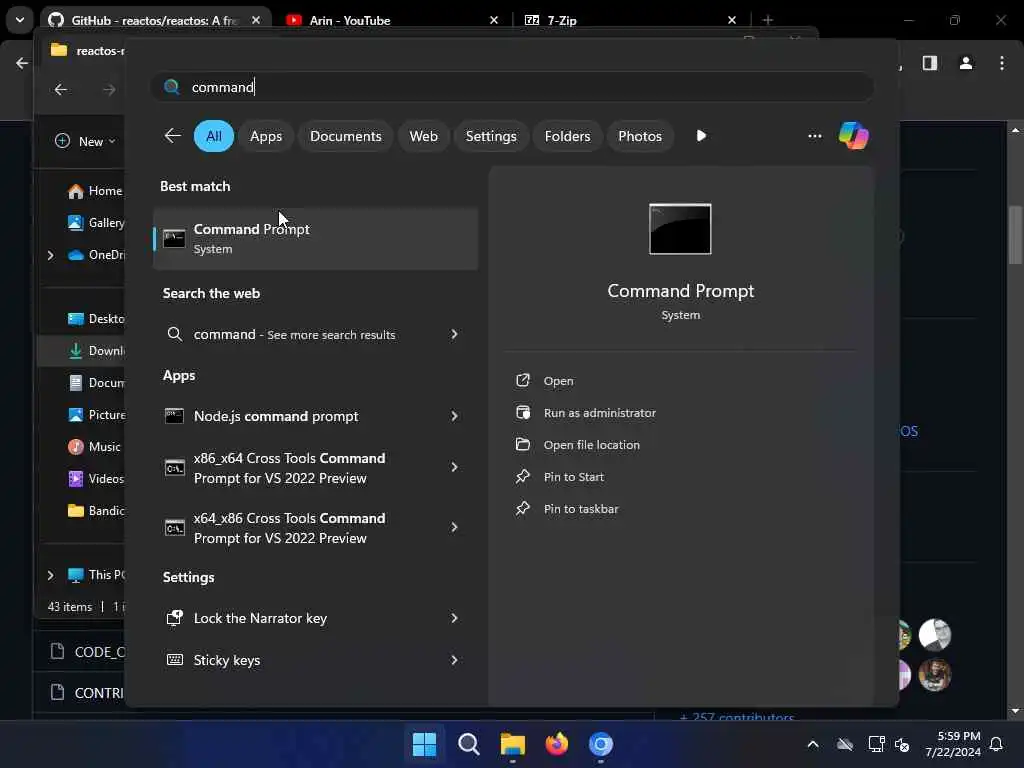Open the browser three-dot menu
Image resolution: width=1024 pixels, height=768 pixels.
click(x=1001, y=63)
